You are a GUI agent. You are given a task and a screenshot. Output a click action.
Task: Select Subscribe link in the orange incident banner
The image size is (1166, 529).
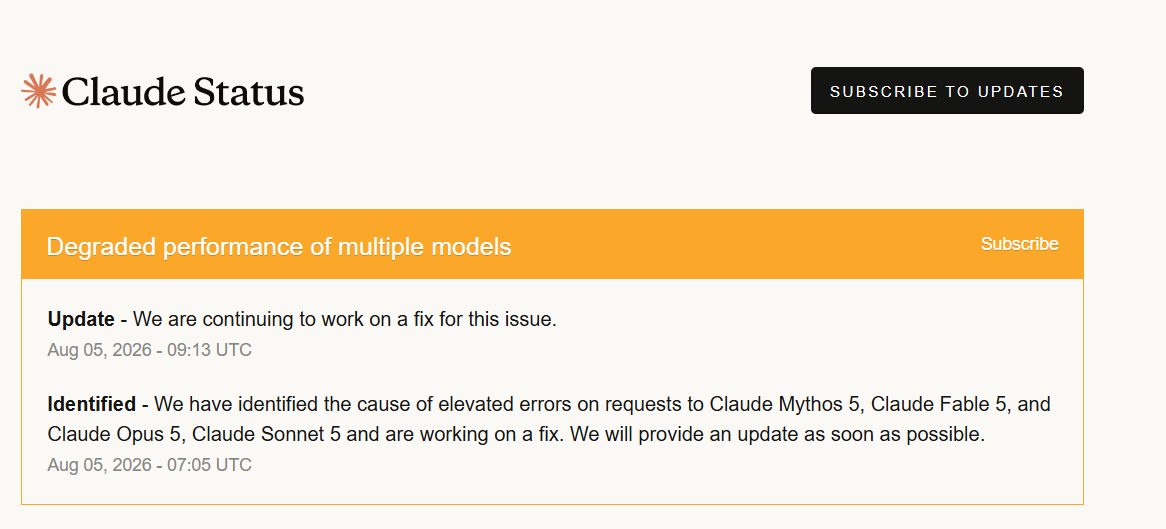[x=1020, y=244]
